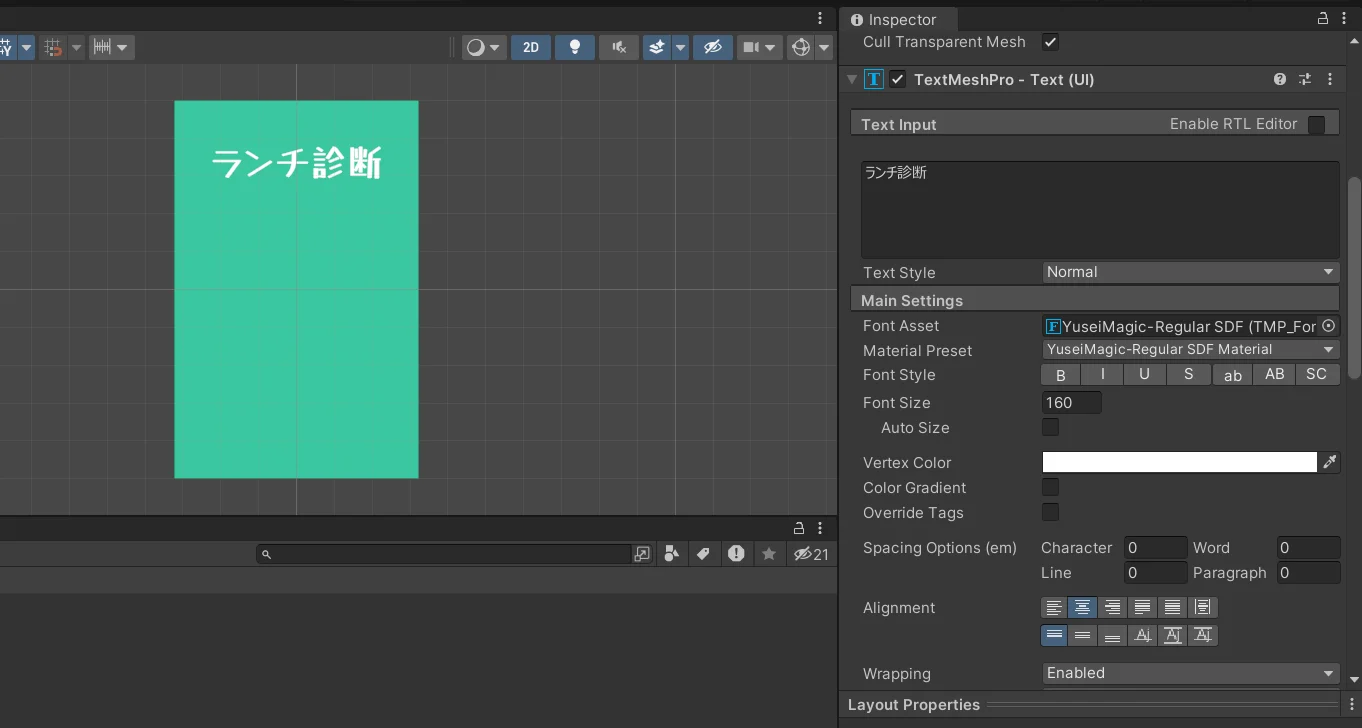This screenshot has height=728, width=1362.
Task: Toggle scene audio mute icon
Action: 619,47
